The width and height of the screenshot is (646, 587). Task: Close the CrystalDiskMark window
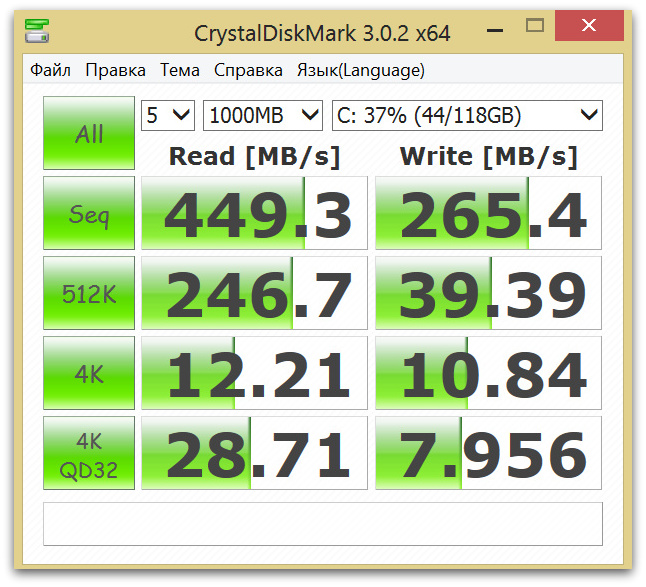[589, 26]
